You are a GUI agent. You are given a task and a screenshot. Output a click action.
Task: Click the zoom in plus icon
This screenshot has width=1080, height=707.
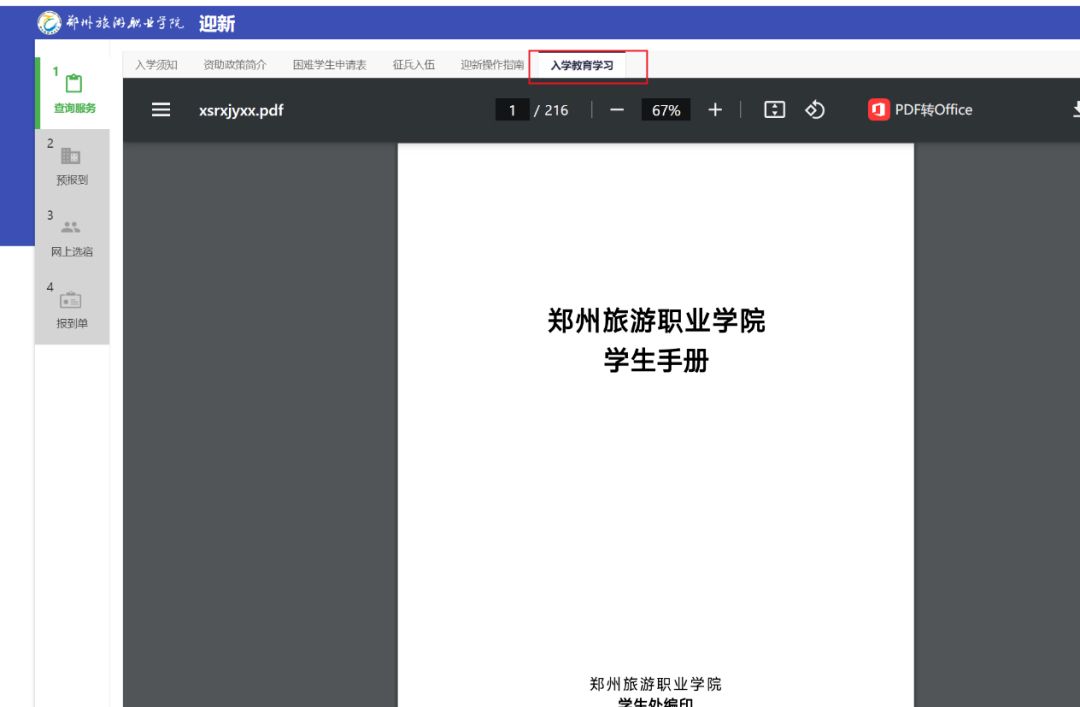pos(715,110)
